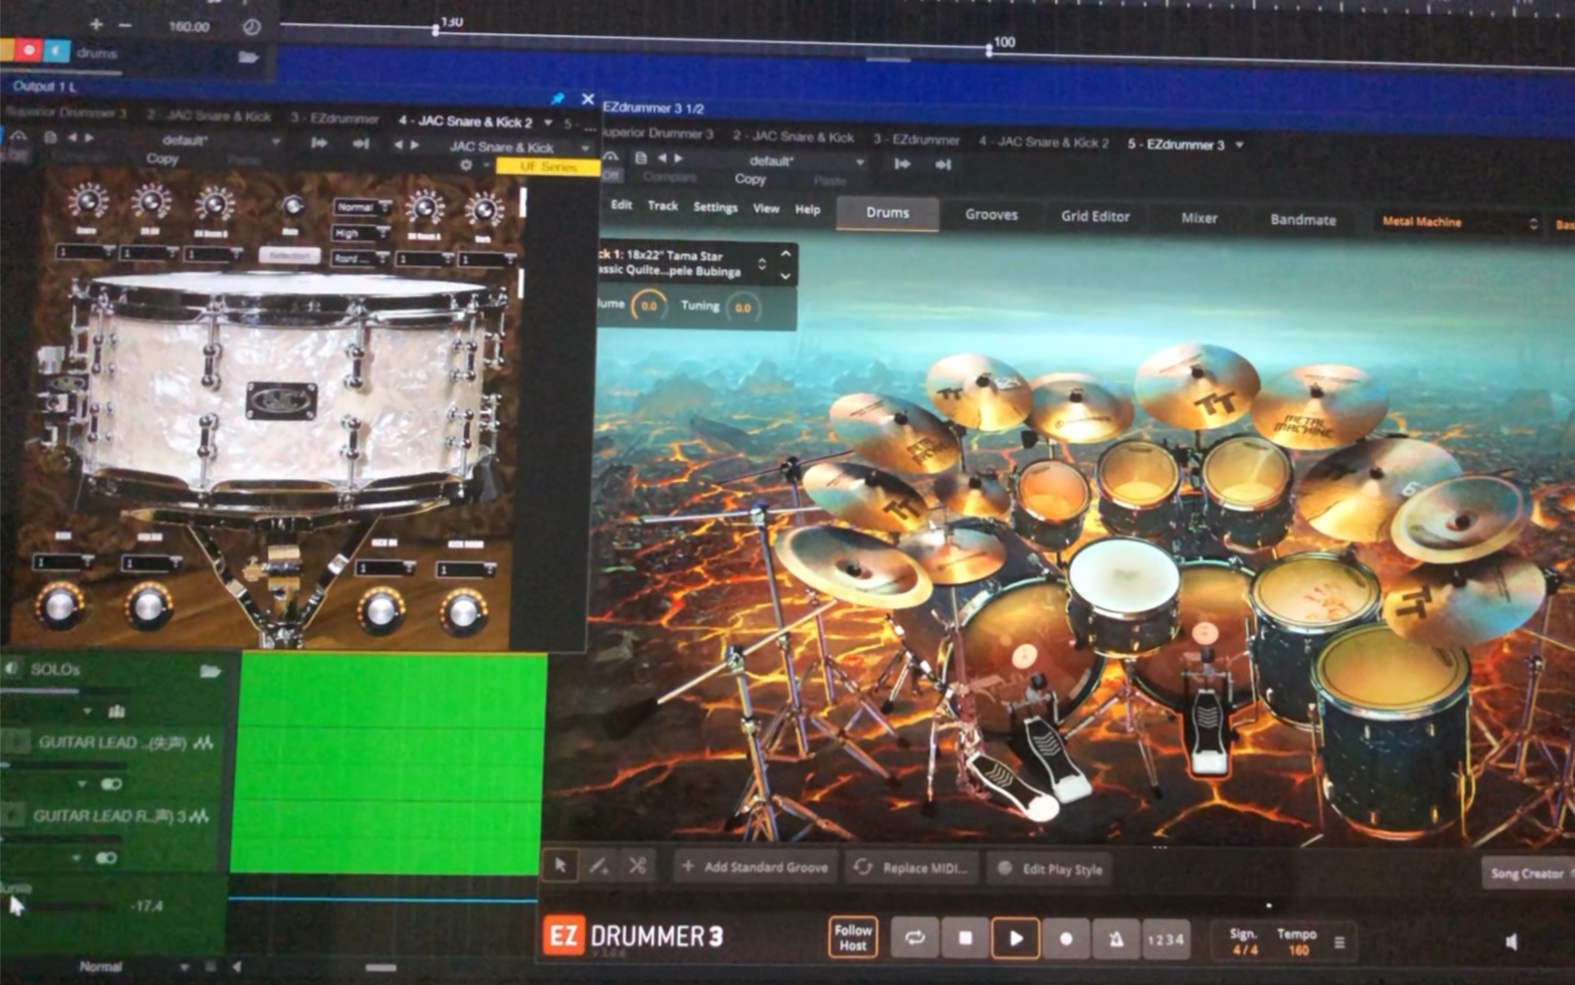Open the EZdrummer Help menu
This screenshot has width=1575, height=985.
click(x=808, y=209)
